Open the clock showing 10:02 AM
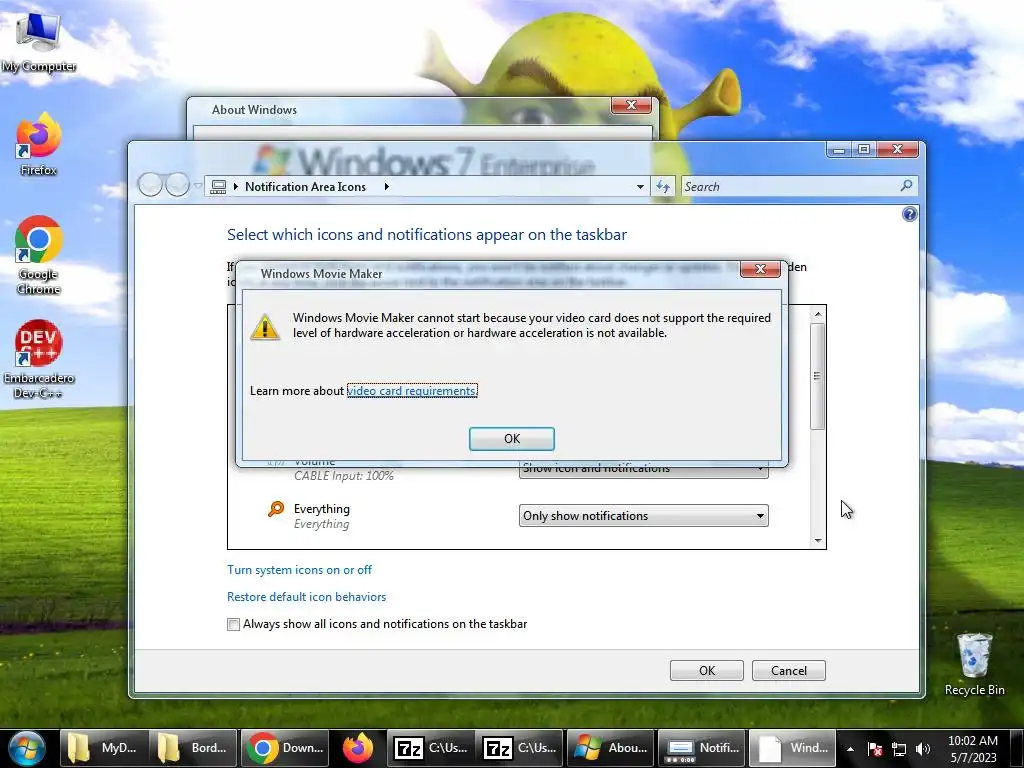 coord(972,748)
